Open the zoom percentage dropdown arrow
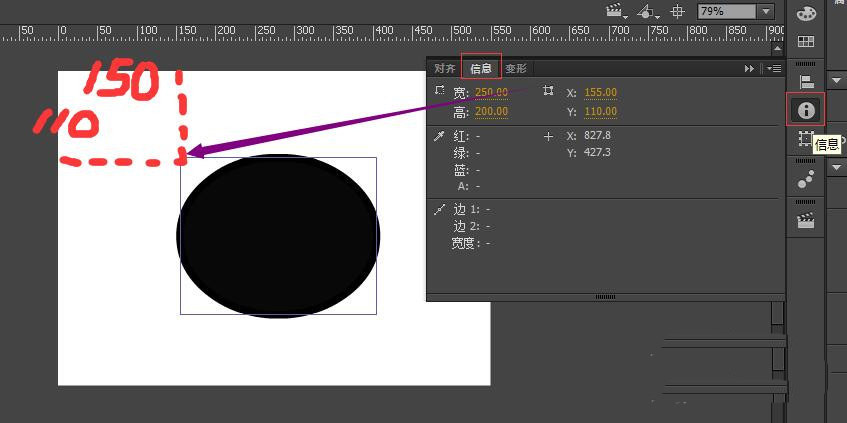 click(x=765, y=11)
